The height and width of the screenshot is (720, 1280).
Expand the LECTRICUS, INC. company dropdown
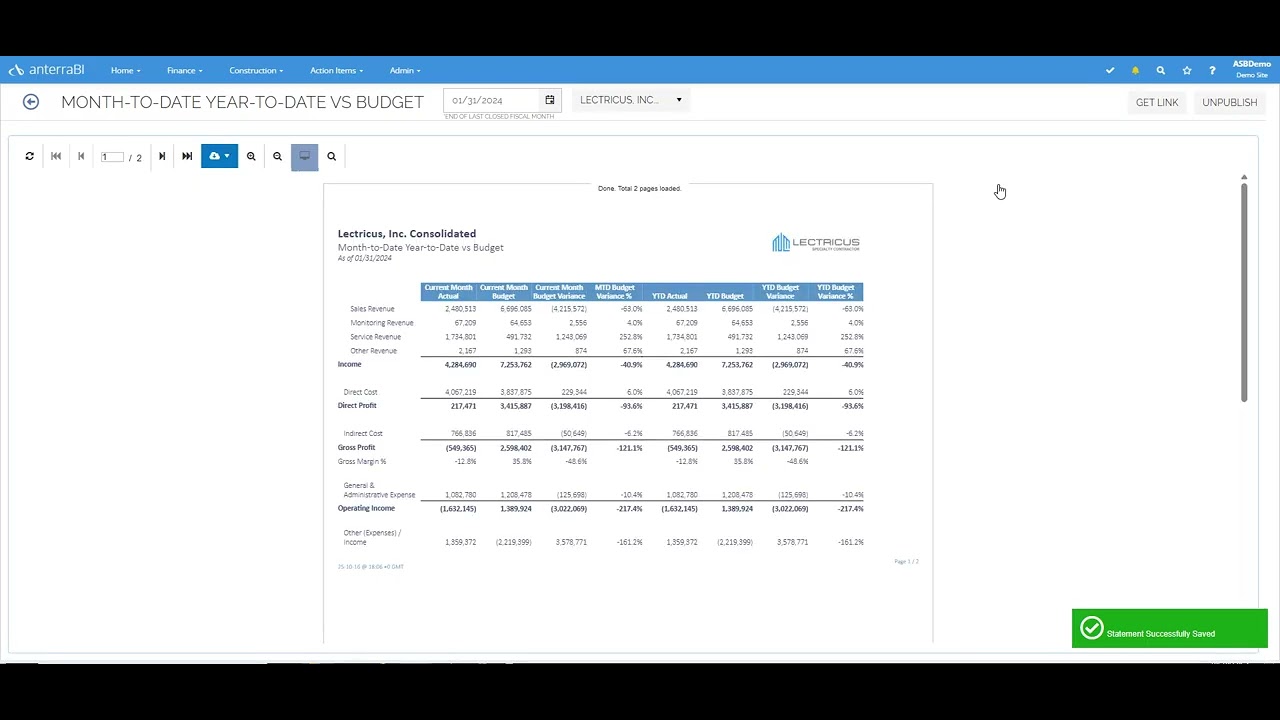click(x=631, y=100)
